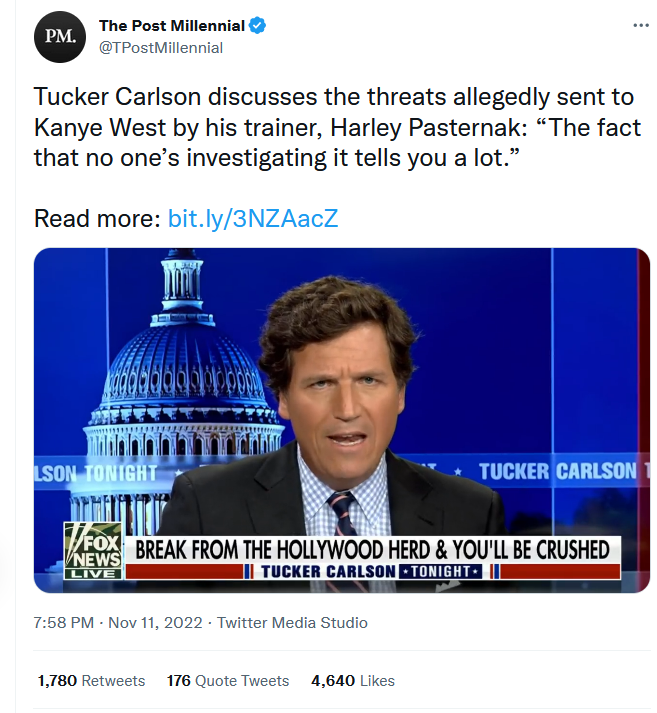The height and width of the screenshot is (713, 657).
Task: Click the Tucker Carlson background banner at right
Action: [x=556, y=471]
